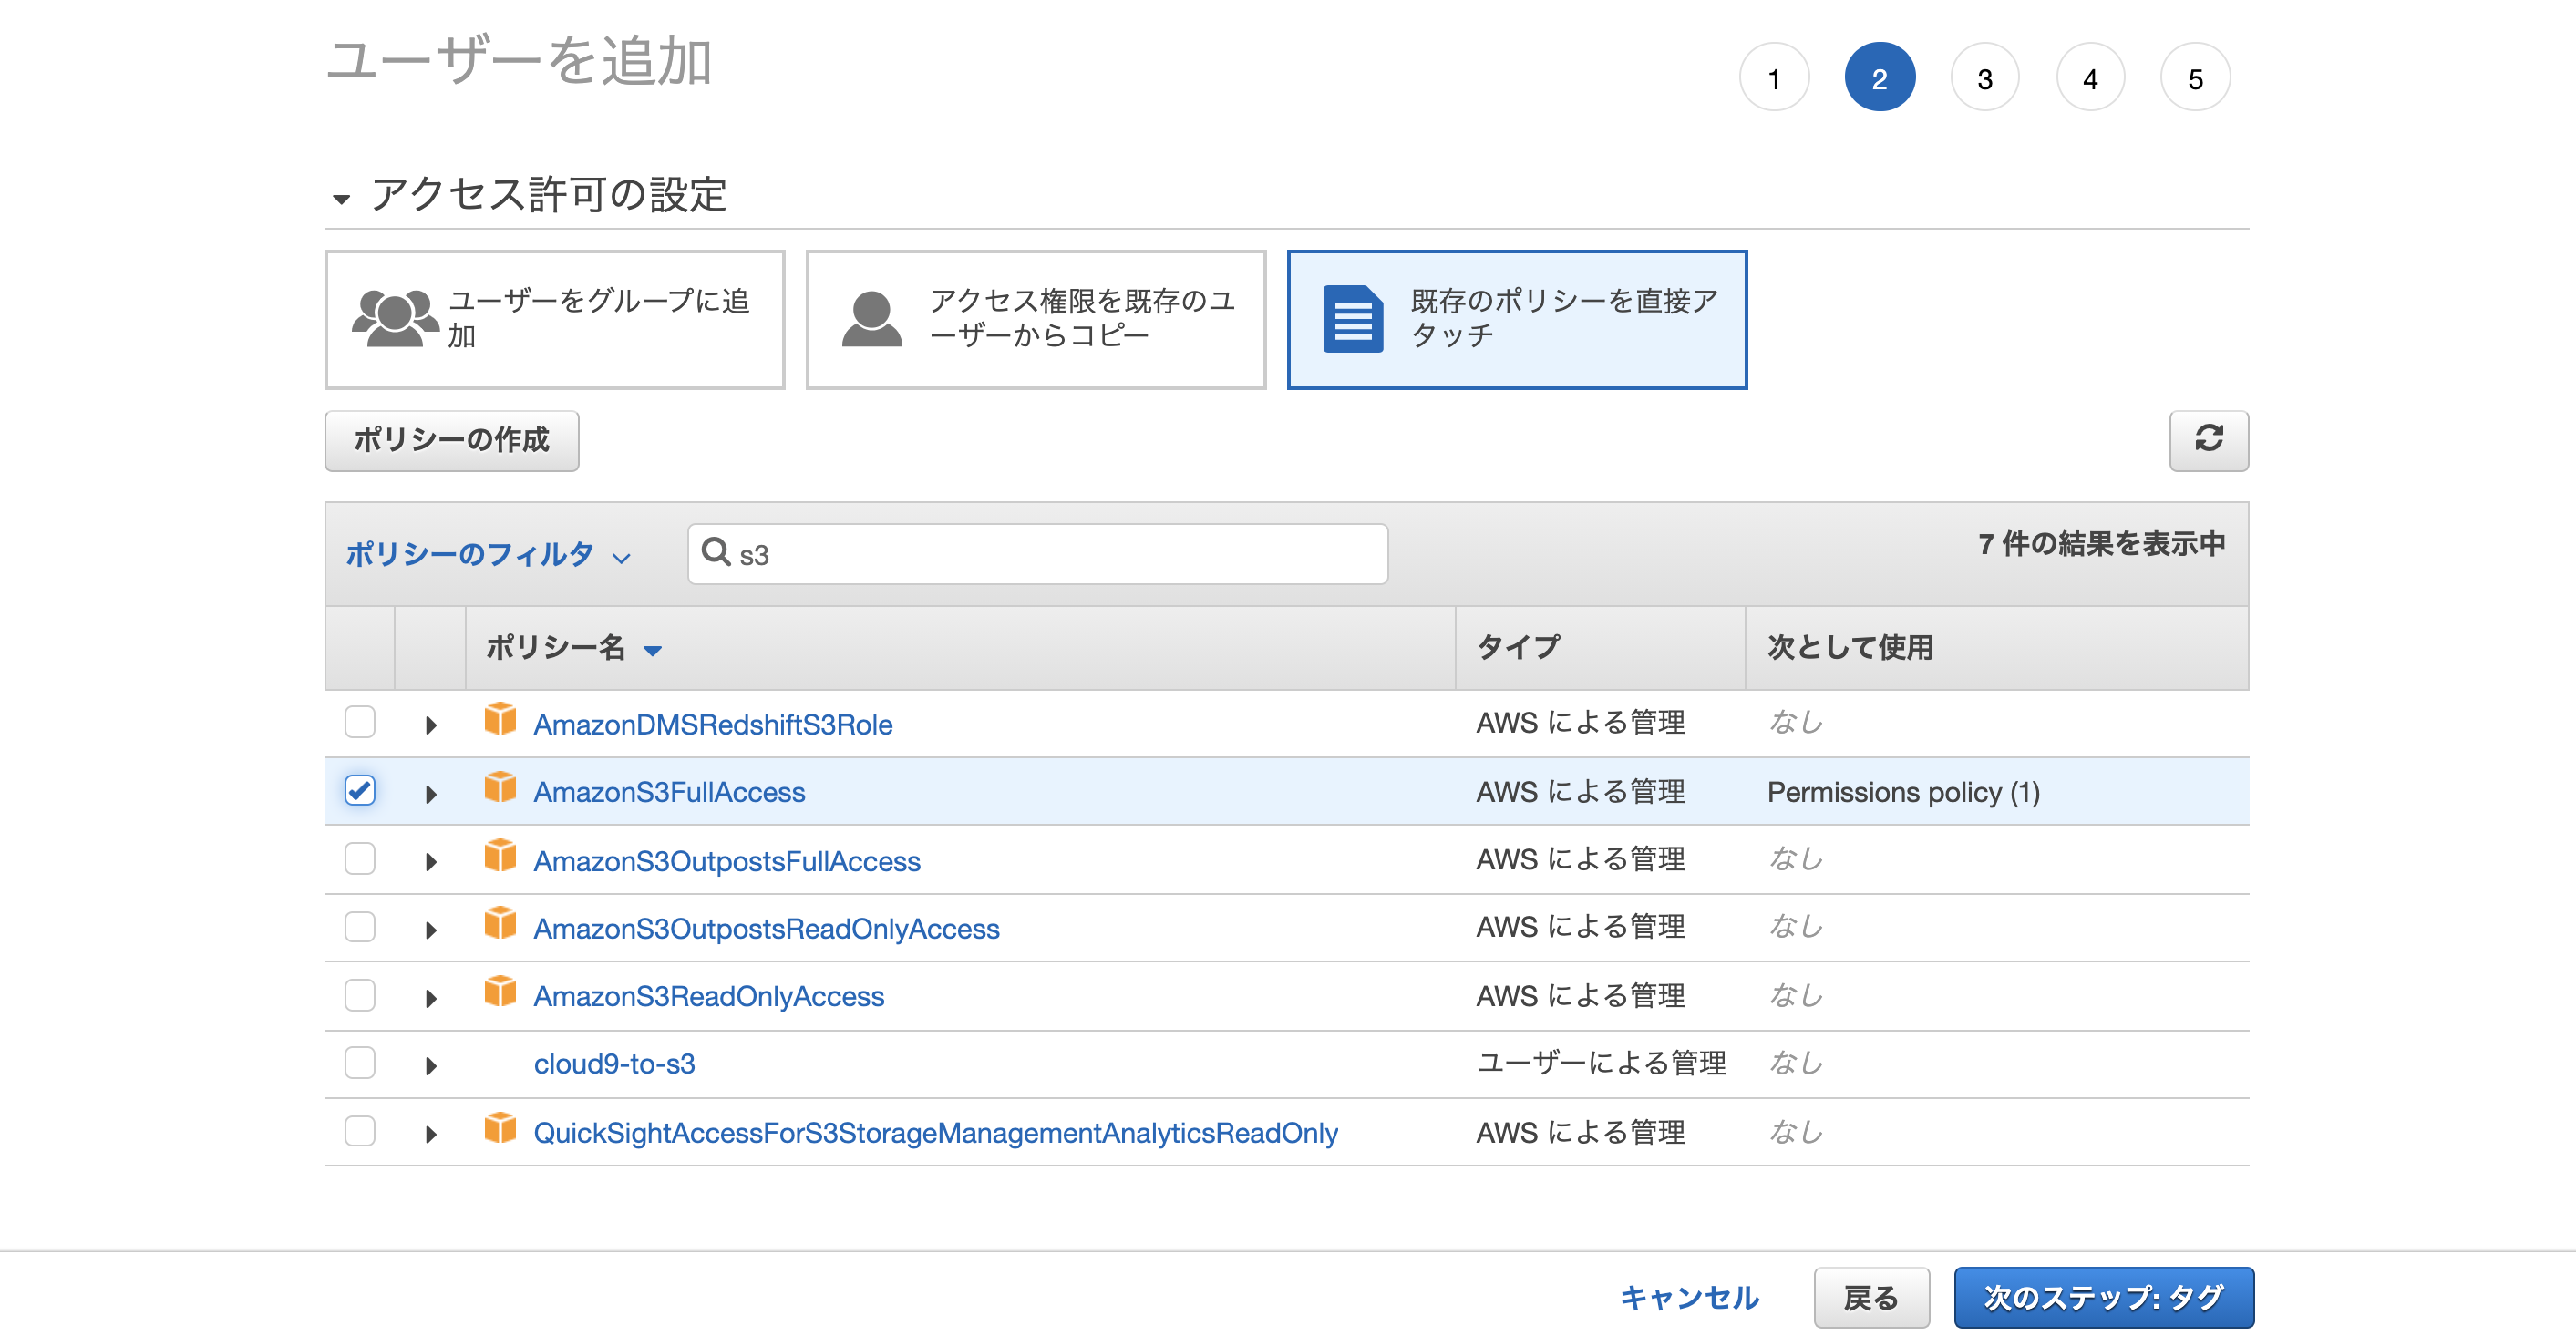2576x1336 pixels.
Task: Click the search magnifier icon in filter box
Action: pos(715,552)
